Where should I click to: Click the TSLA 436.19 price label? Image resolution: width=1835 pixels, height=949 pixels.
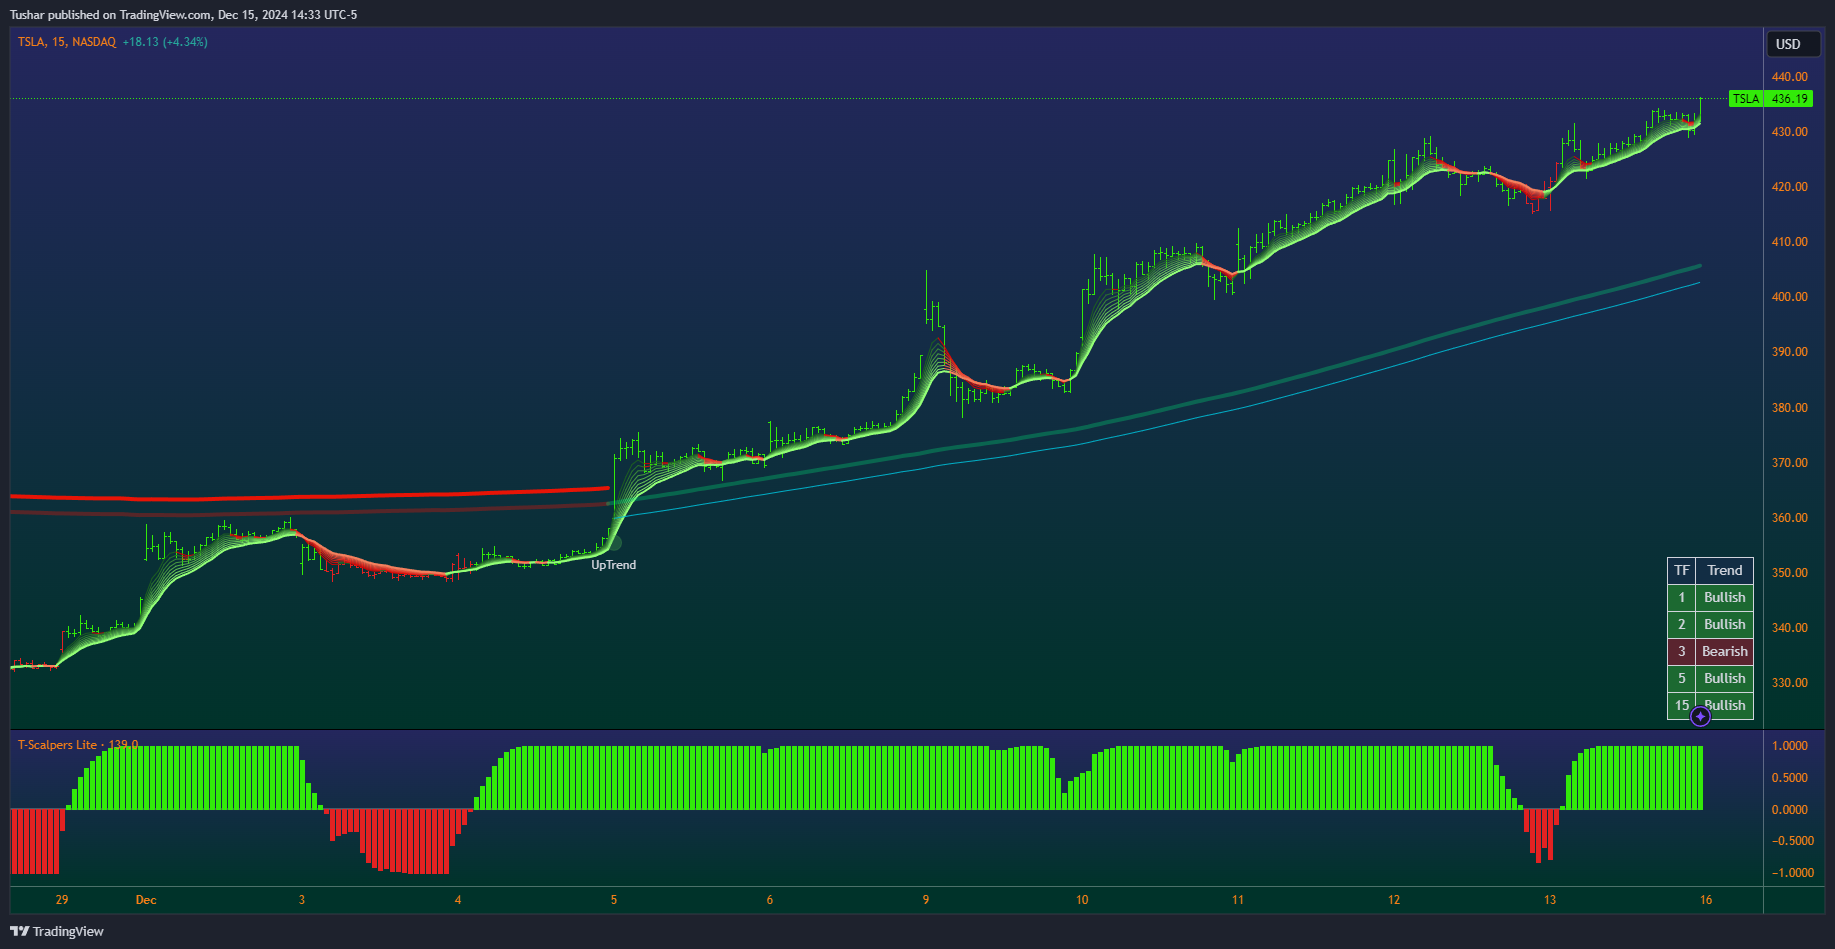pyautogui.click(x=1771, y=99)
